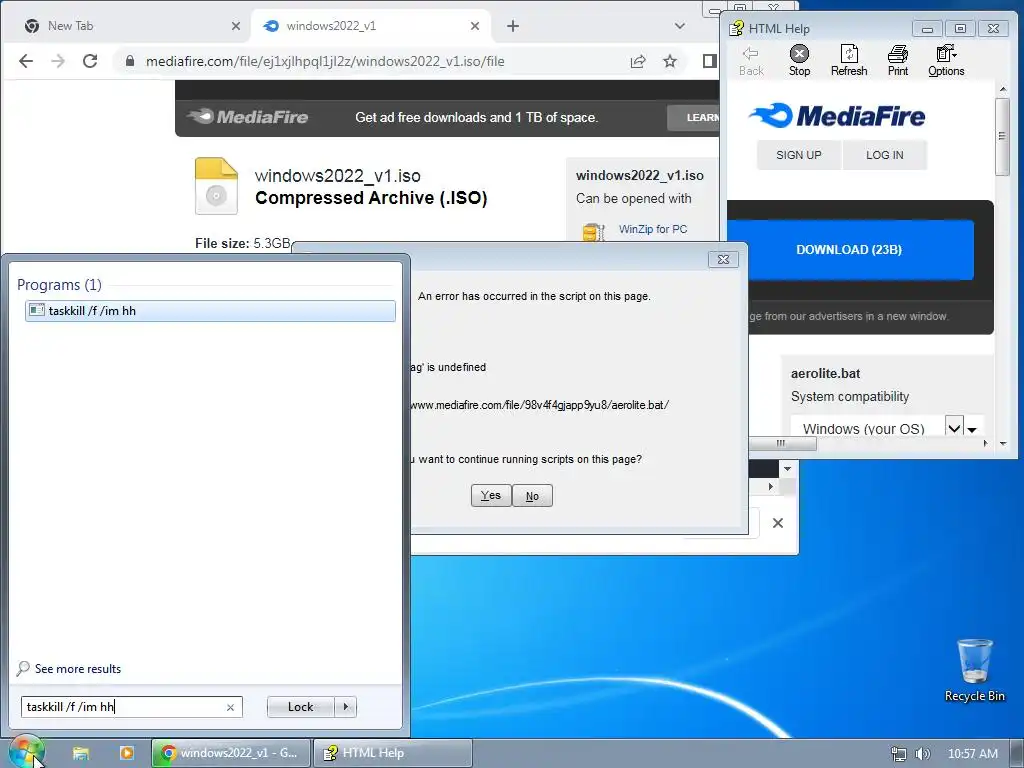Viewport: 1024px width, 768px height.
Task: Click HTML Help scroll right arrow
Action: [986, 443]
